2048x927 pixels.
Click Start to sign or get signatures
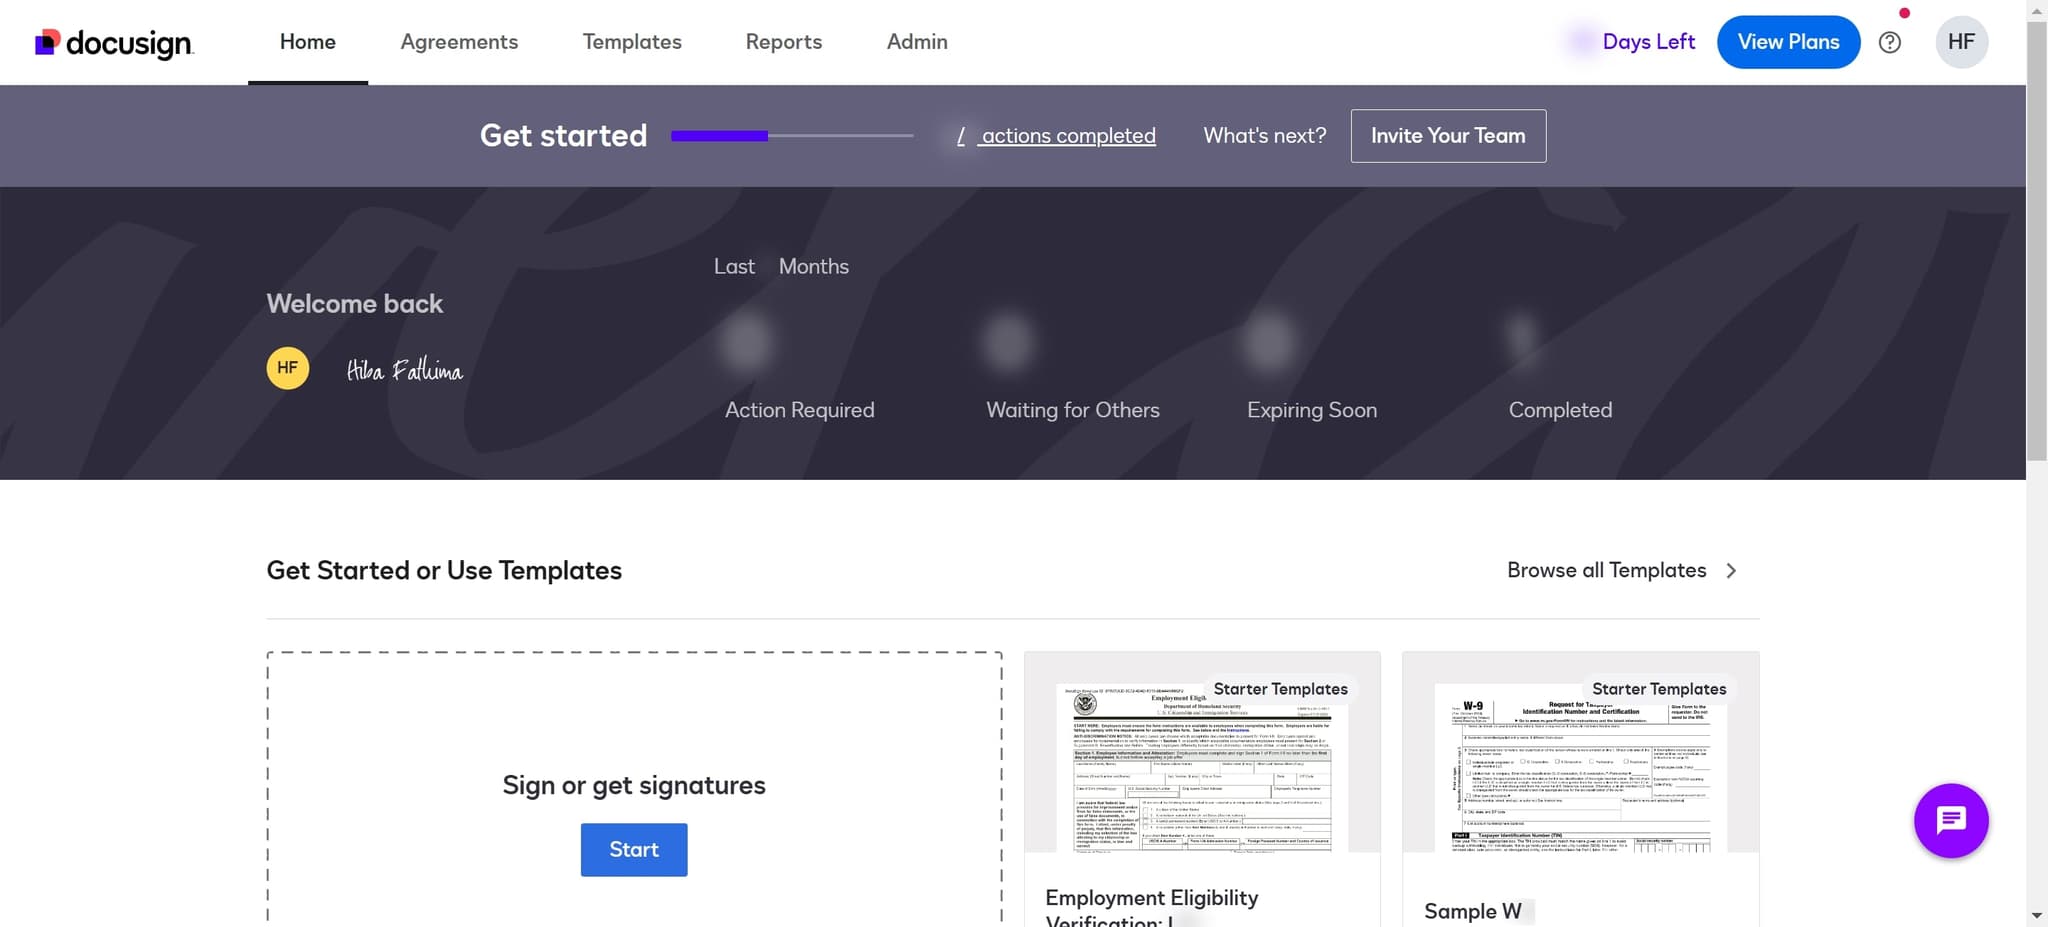click(633, 849)
